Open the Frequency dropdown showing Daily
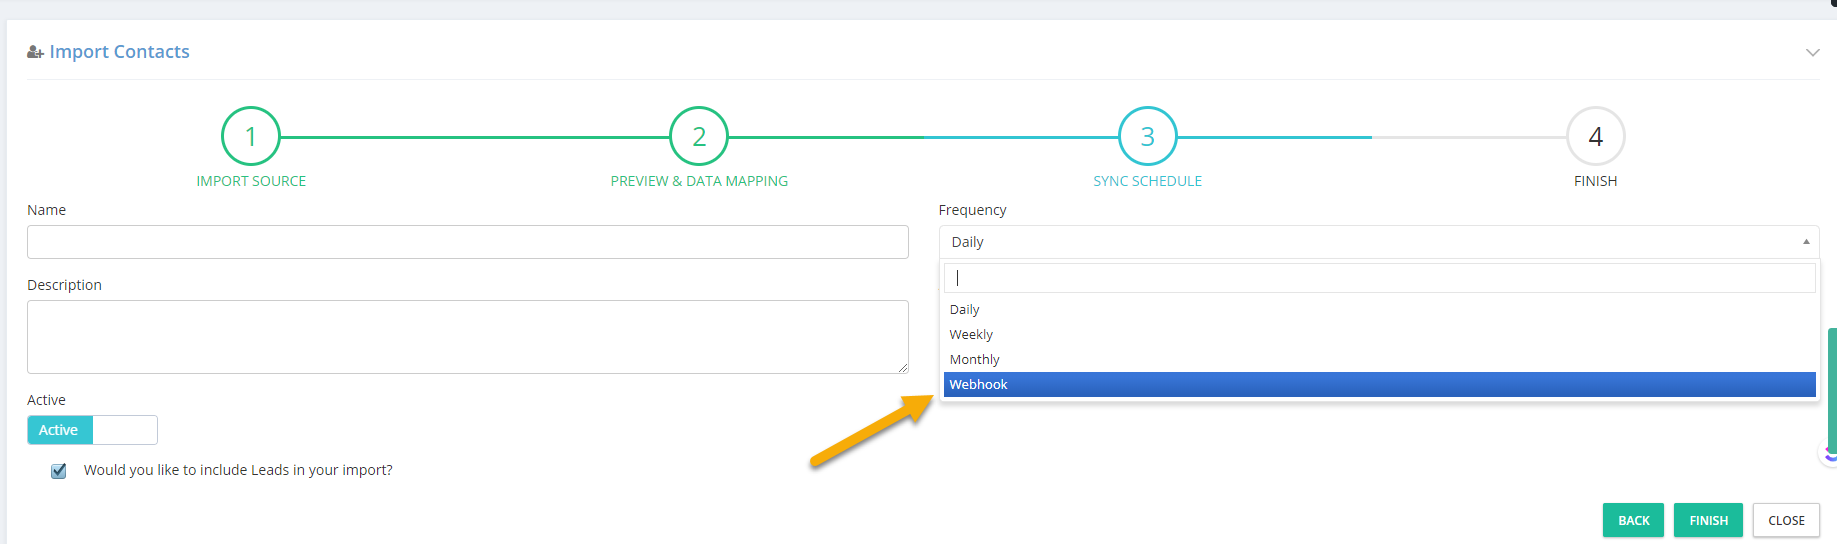1837x544 pixels. (1379, 242)
